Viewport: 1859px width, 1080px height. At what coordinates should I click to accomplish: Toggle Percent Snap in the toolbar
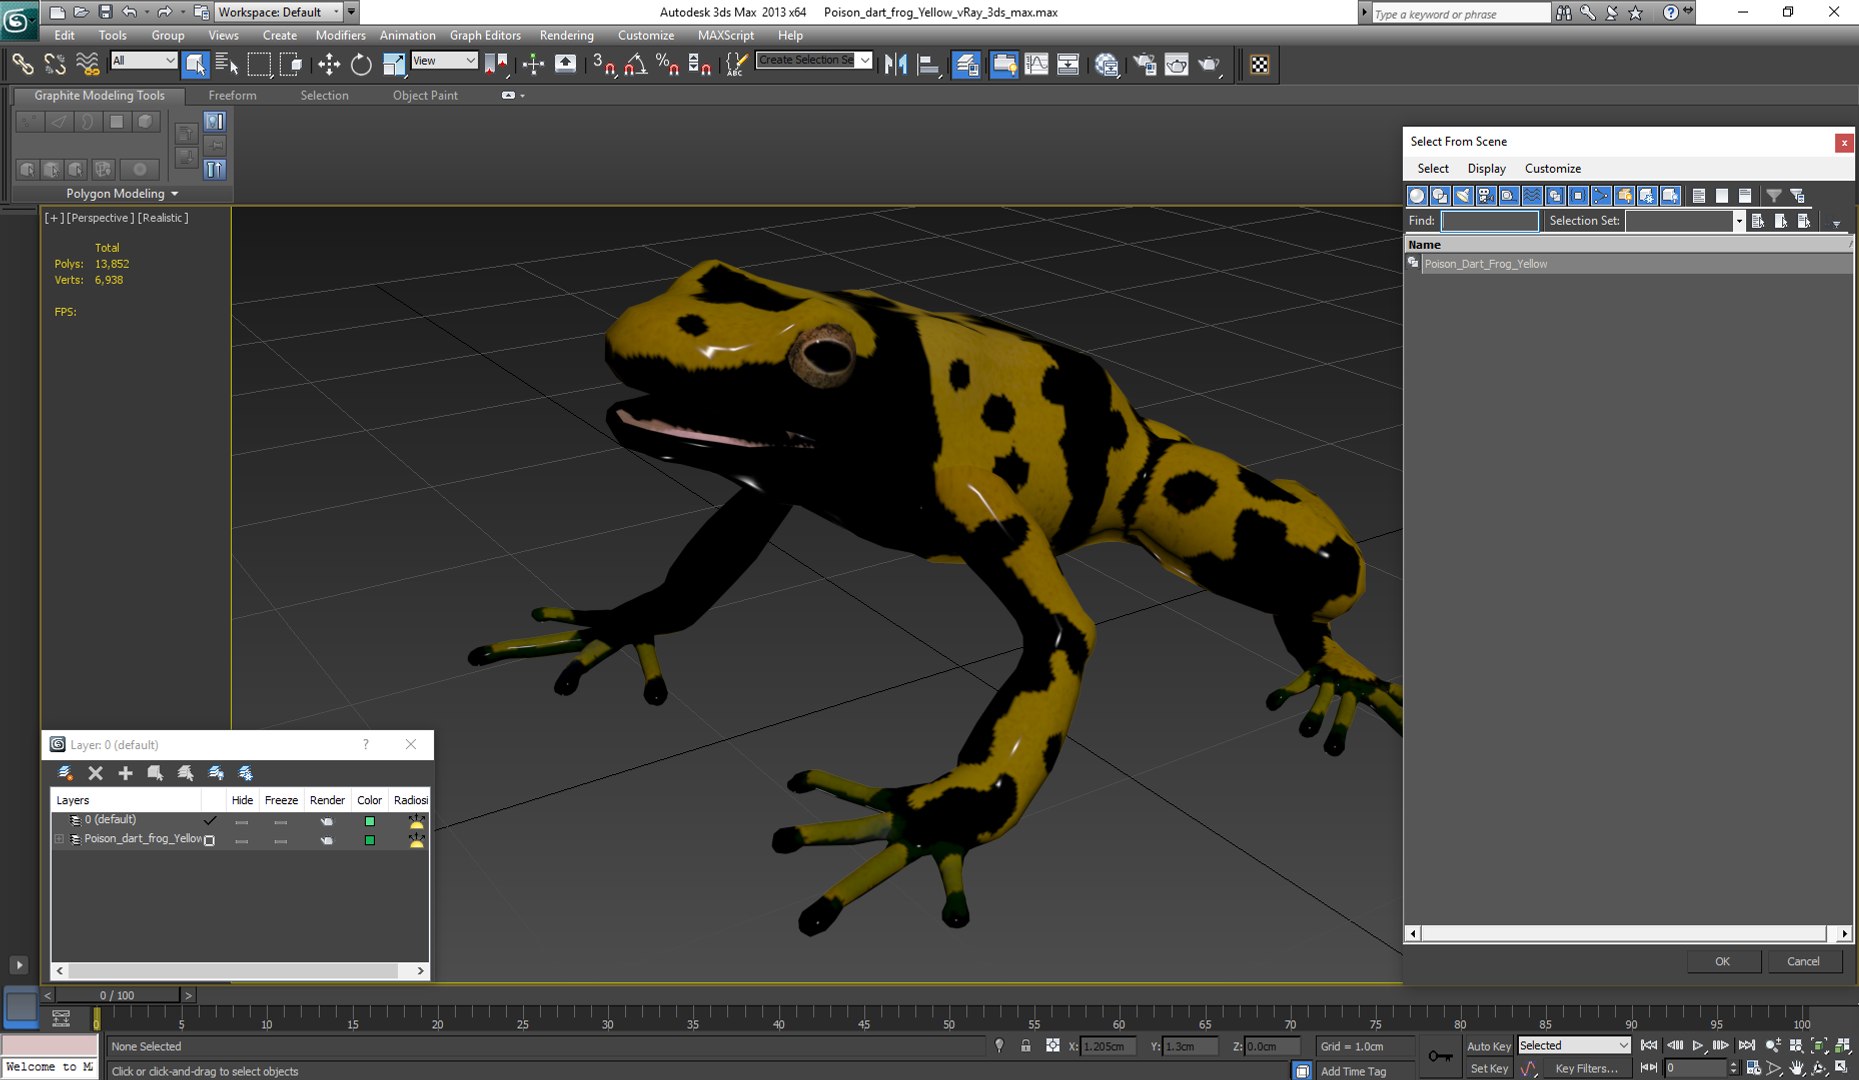667,64
